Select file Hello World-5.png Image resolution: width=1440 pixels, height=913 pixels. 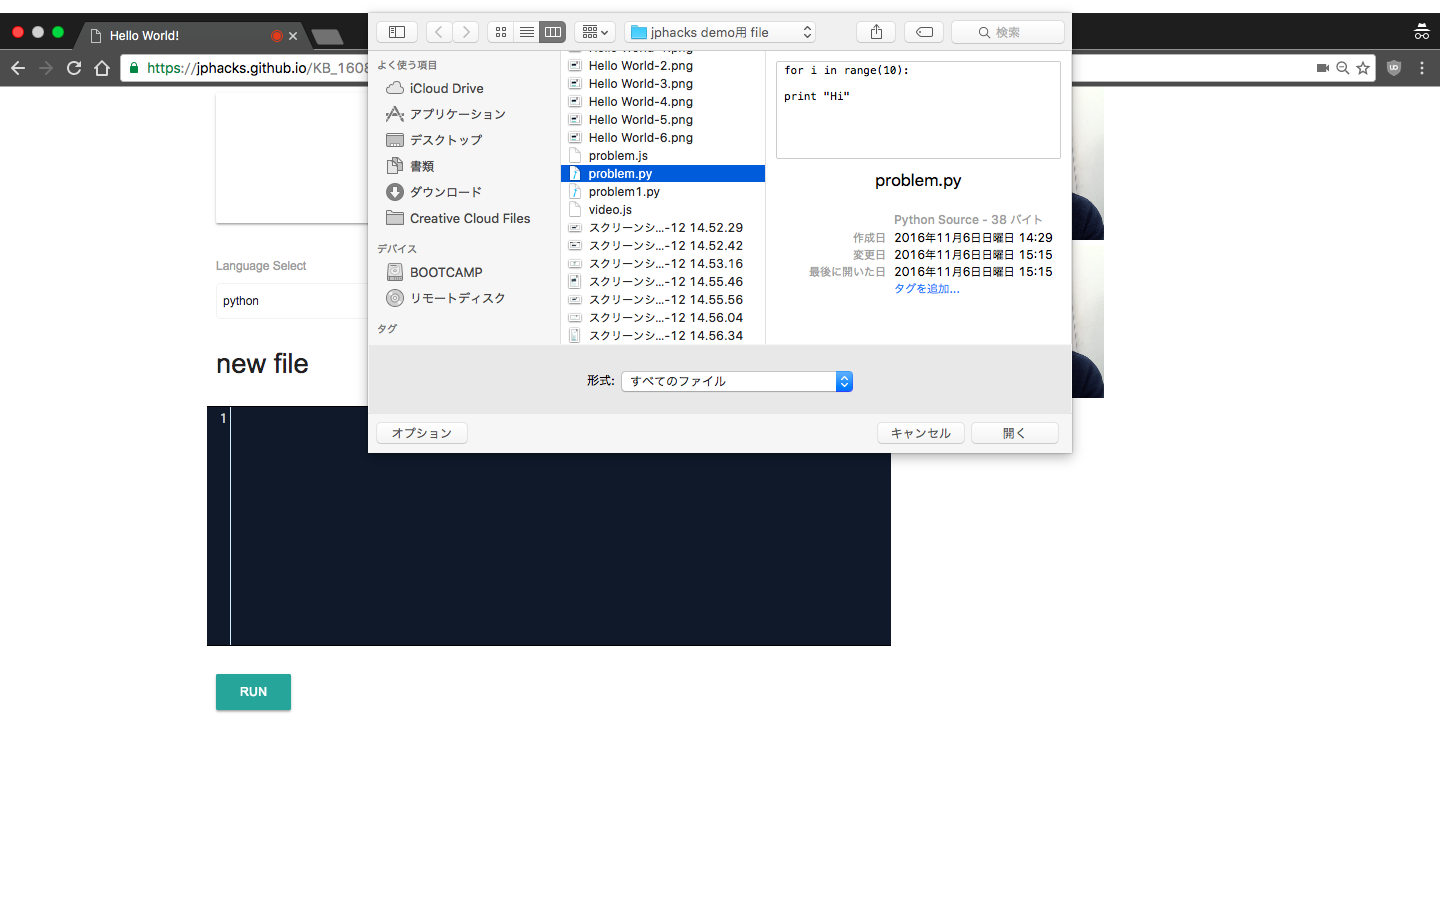point(663,120)
